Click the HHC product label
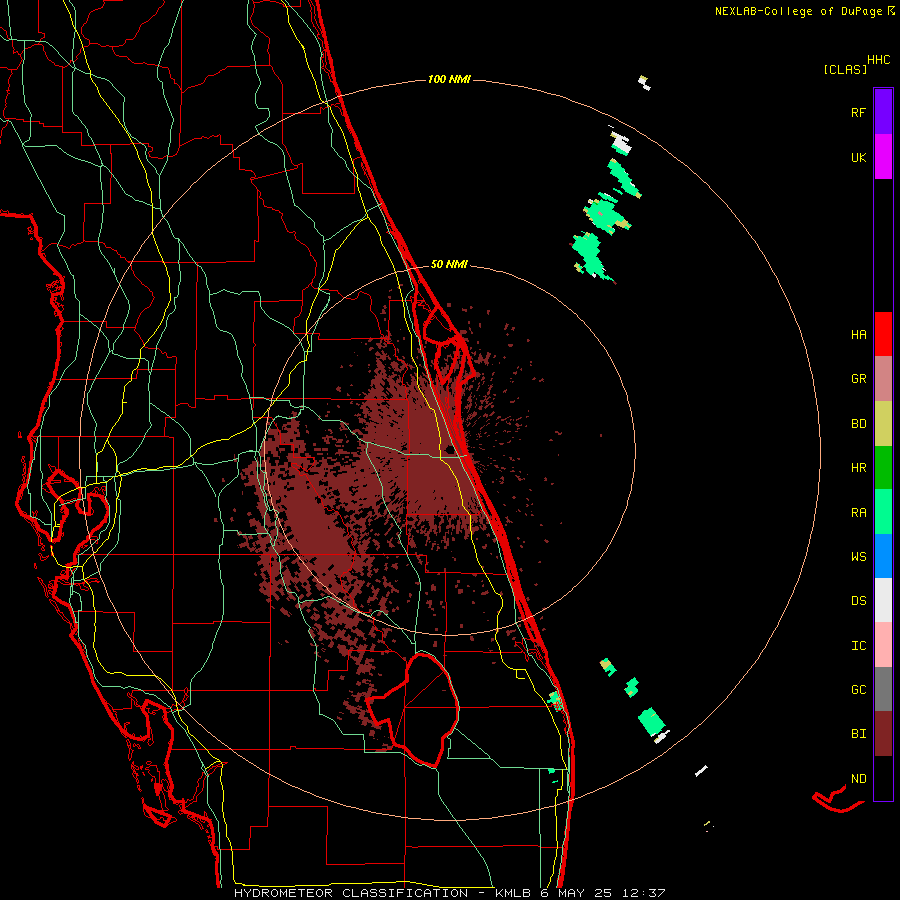 pyautogui.click(x=879, y=60)
